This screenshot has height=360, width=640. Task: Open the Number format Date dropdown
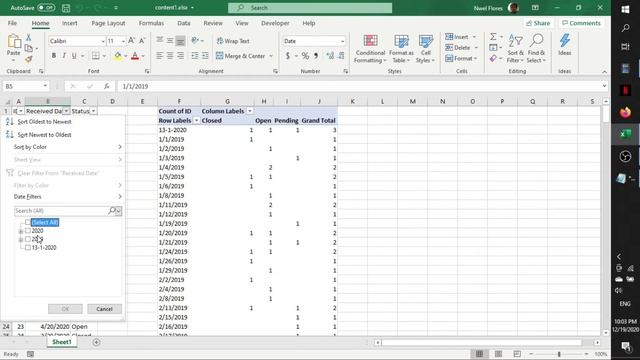pyautogui.click(x=342, y=41)
